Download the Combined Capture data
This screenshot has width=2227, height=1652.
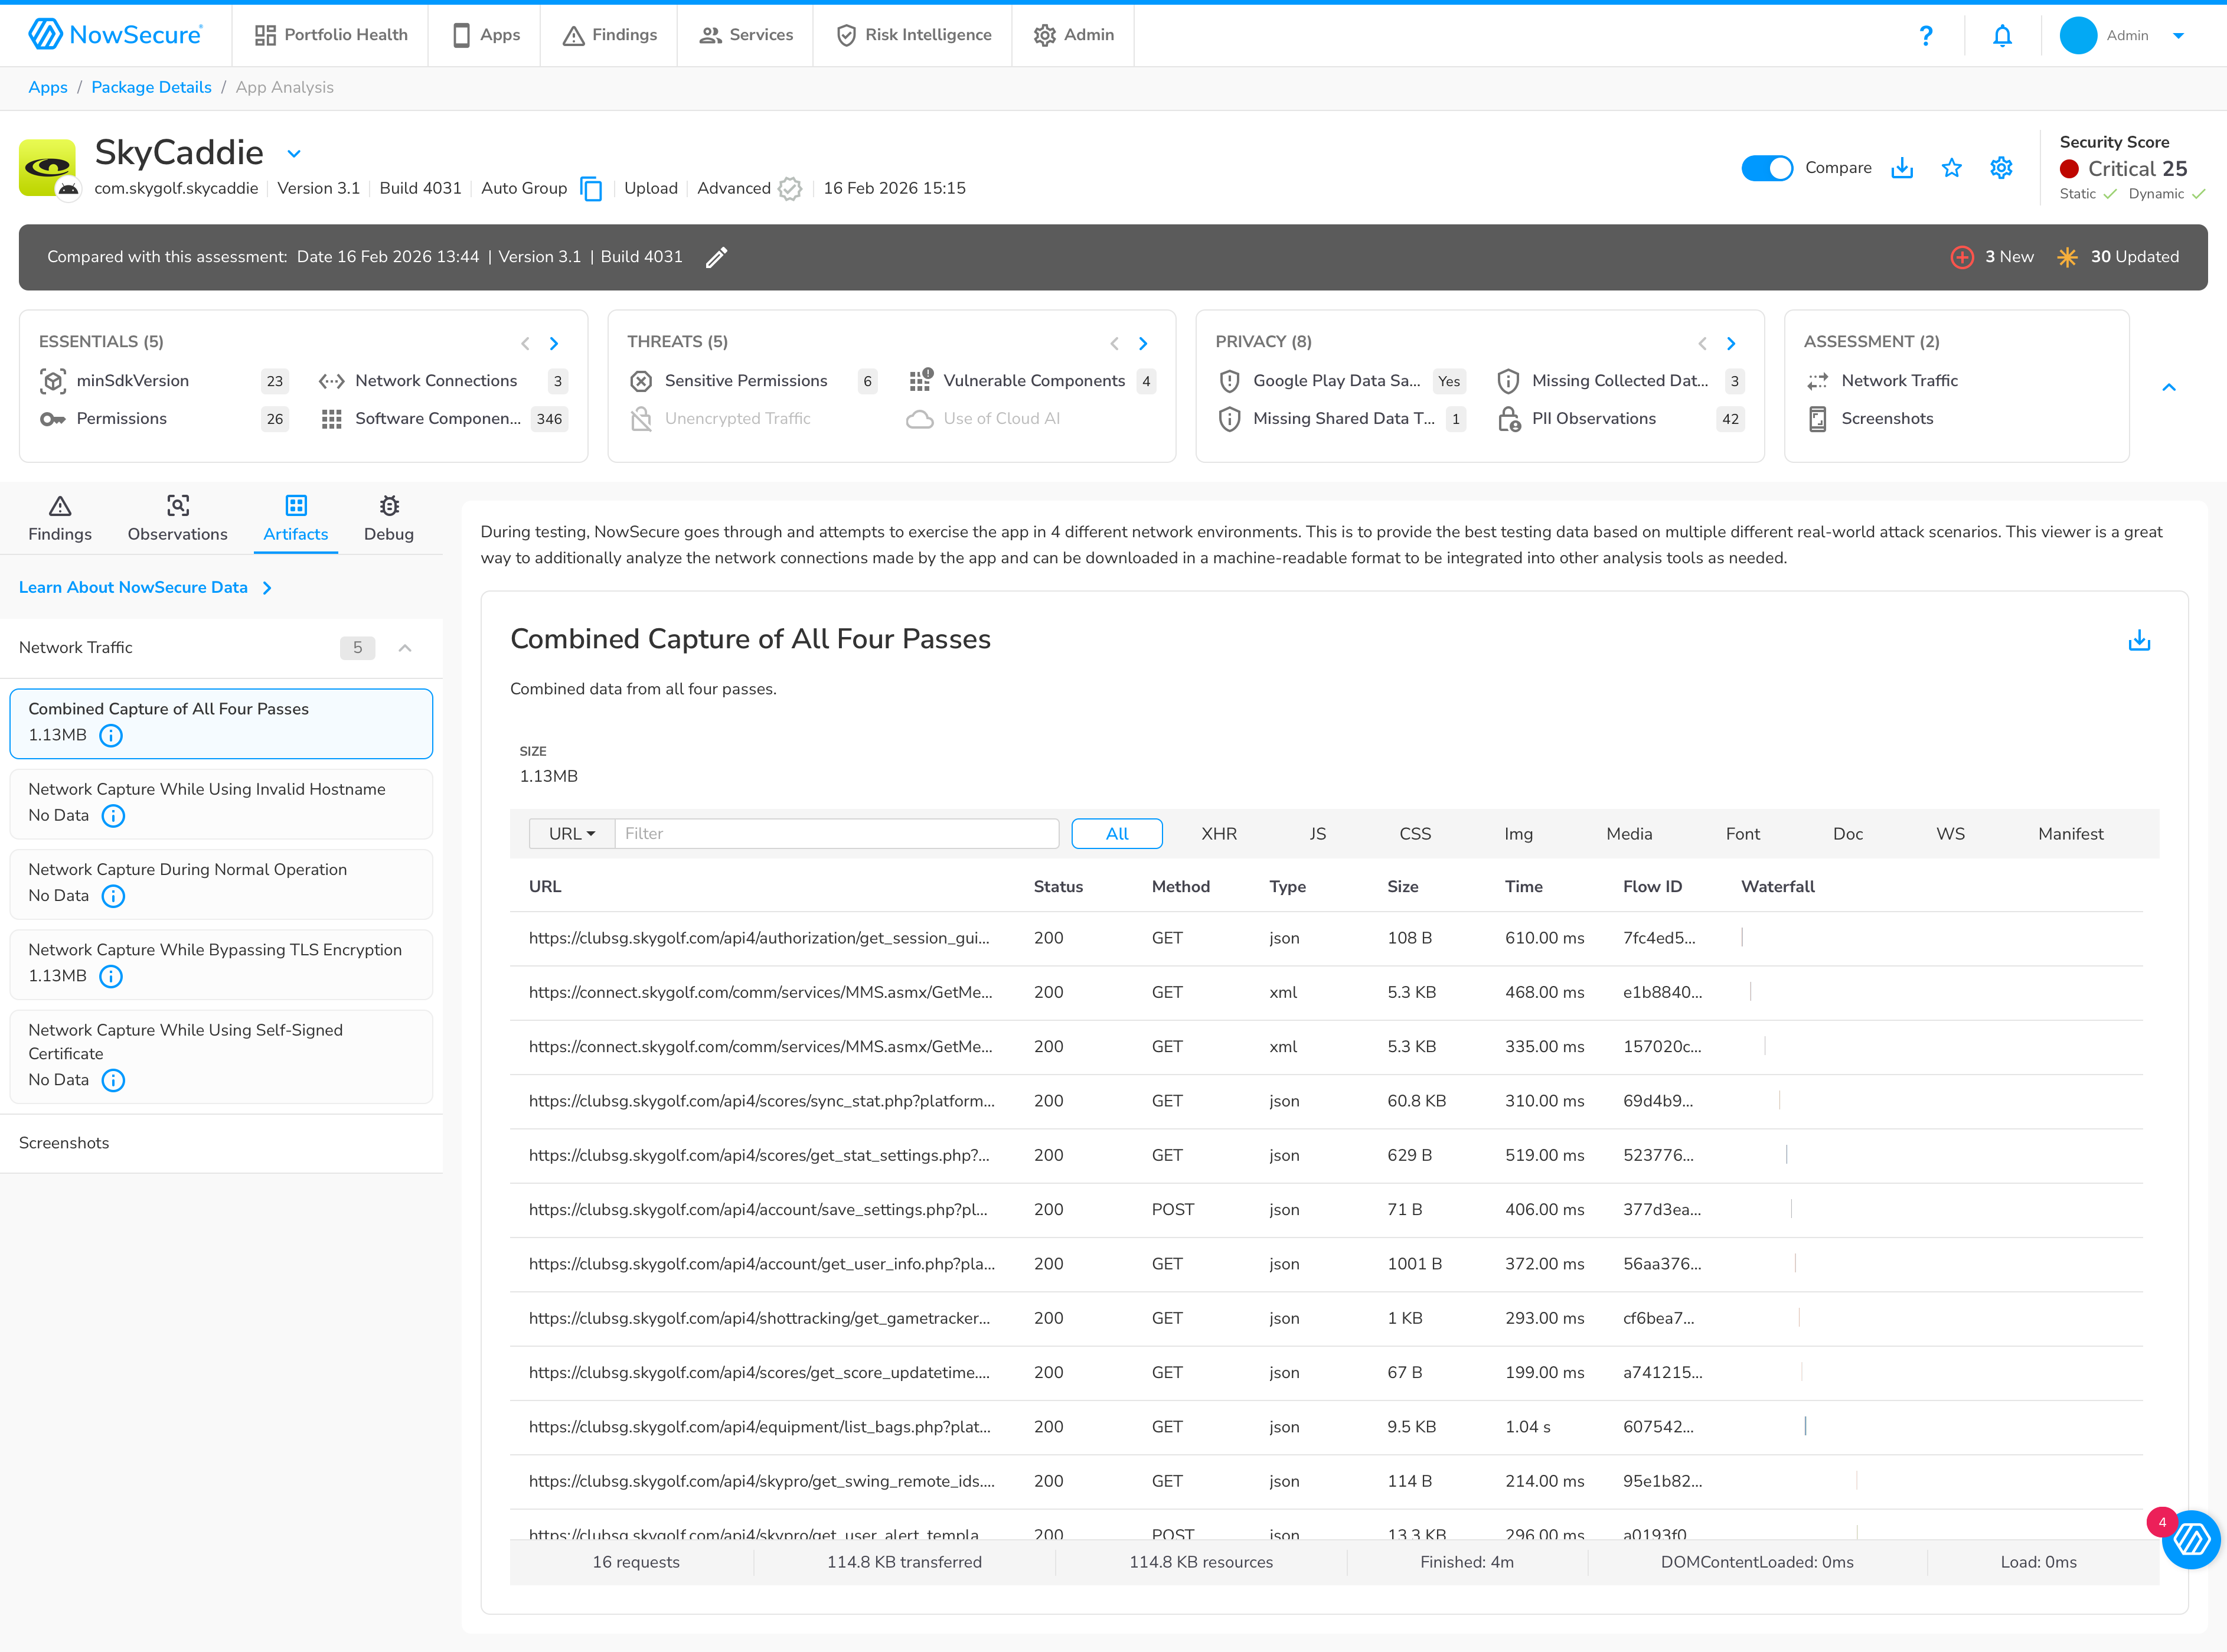click(2140, 640)
